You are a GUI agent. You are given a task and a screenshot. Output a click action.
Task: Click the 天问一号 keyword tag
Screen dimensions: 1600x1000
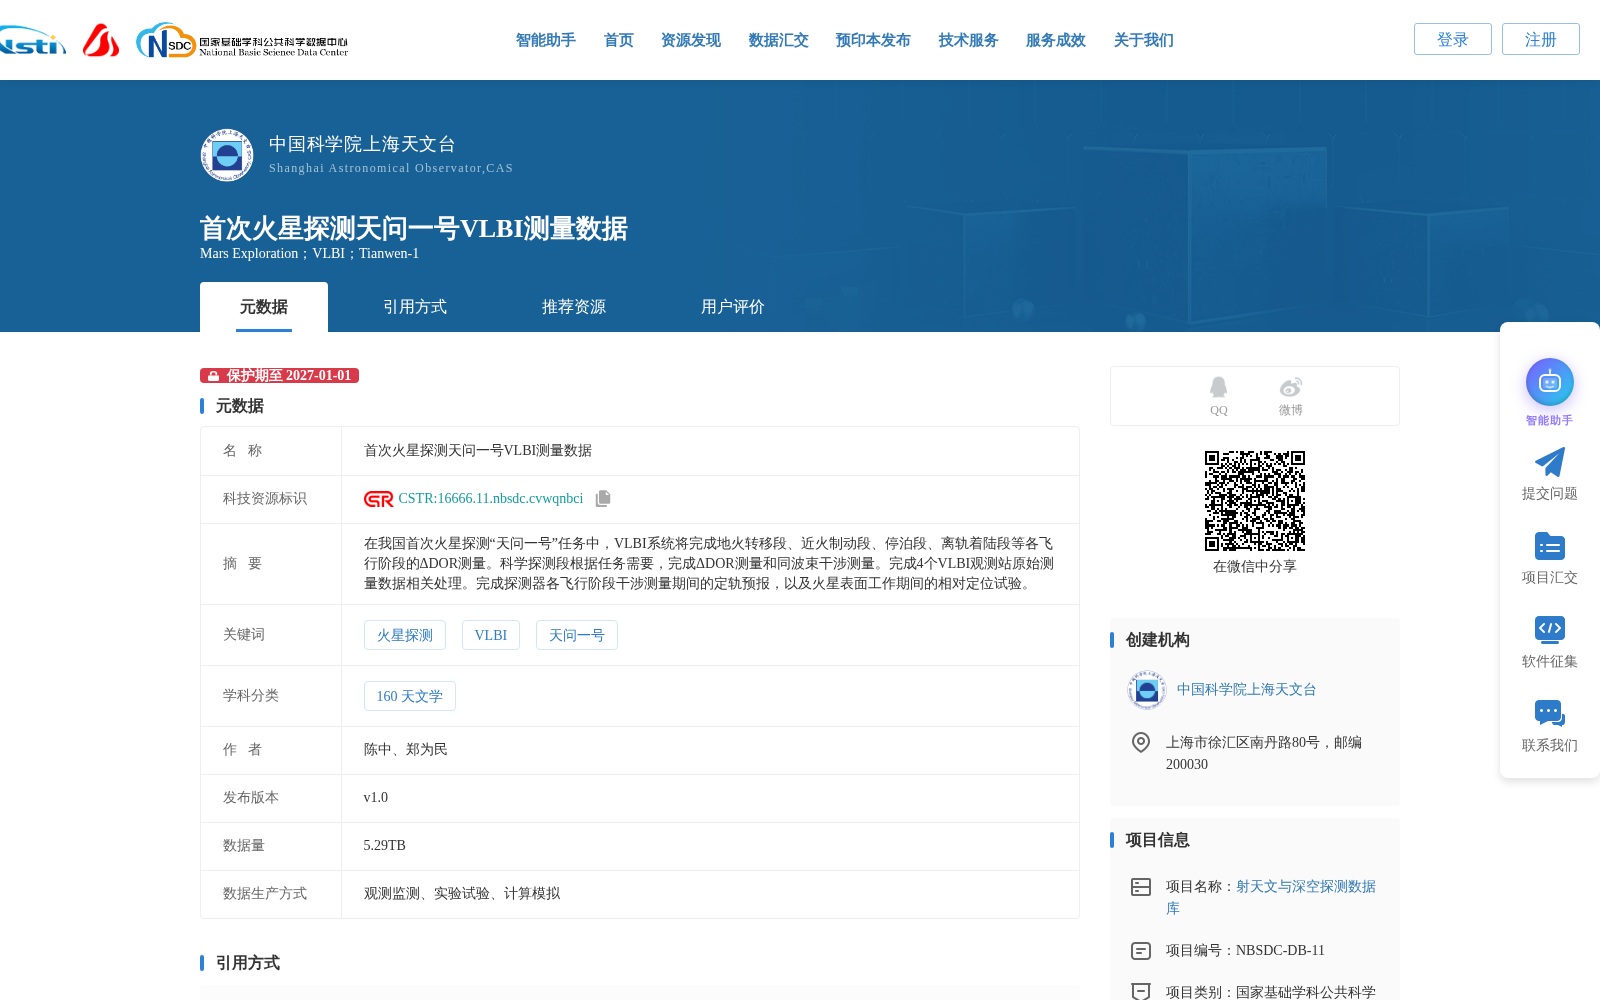pos(577,635)
